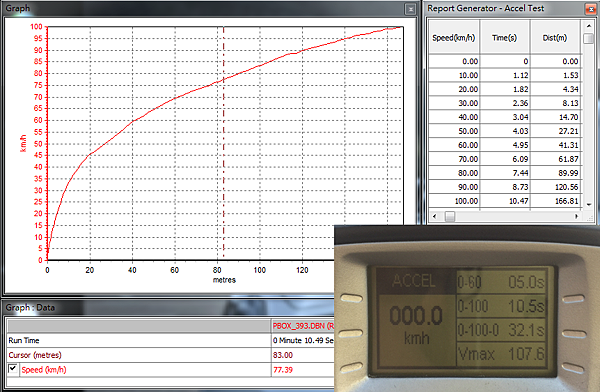Close the Graph panel

click(410, 9)
